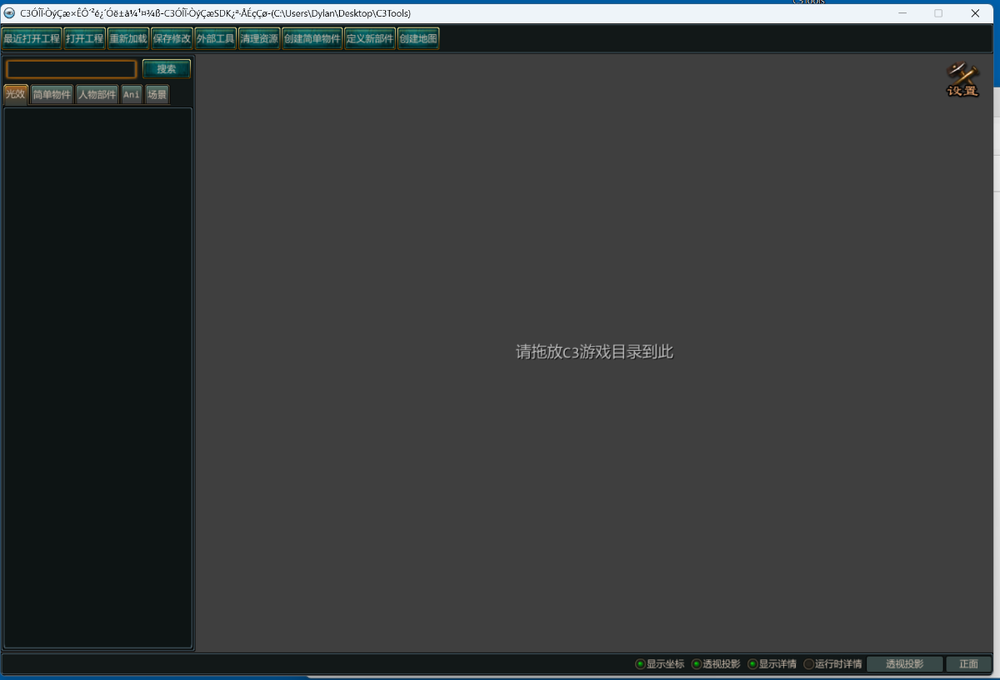The height and width of the screenshot is (680, 1000).
Task: Toggle 显示详情 detail display option
Action: coord(772,663)
